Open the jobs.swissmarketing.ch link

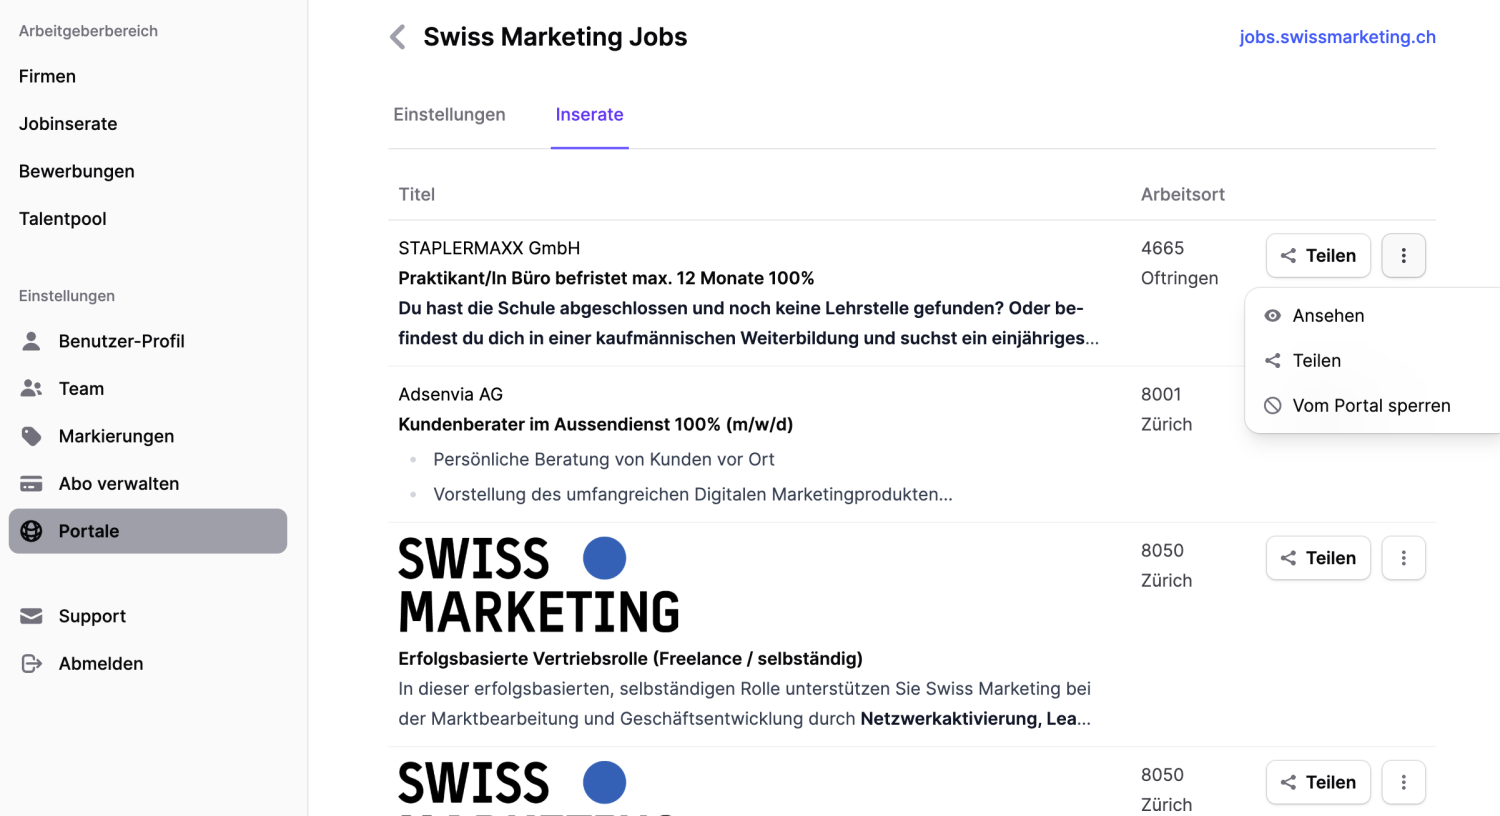point(1337,36)
